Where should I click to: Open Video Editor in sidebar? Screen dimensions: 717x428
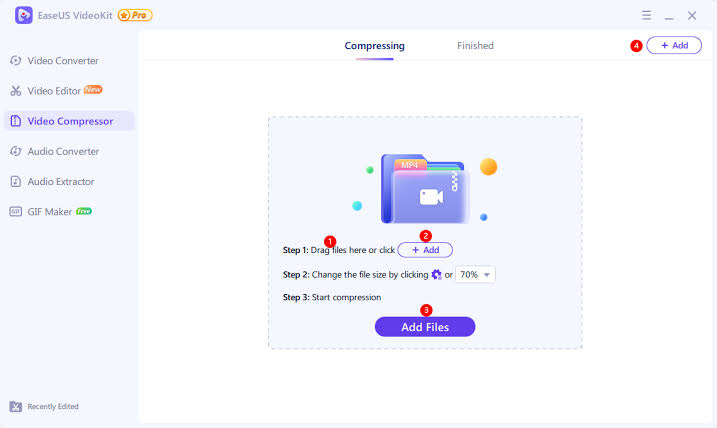[x=69, y=91]
